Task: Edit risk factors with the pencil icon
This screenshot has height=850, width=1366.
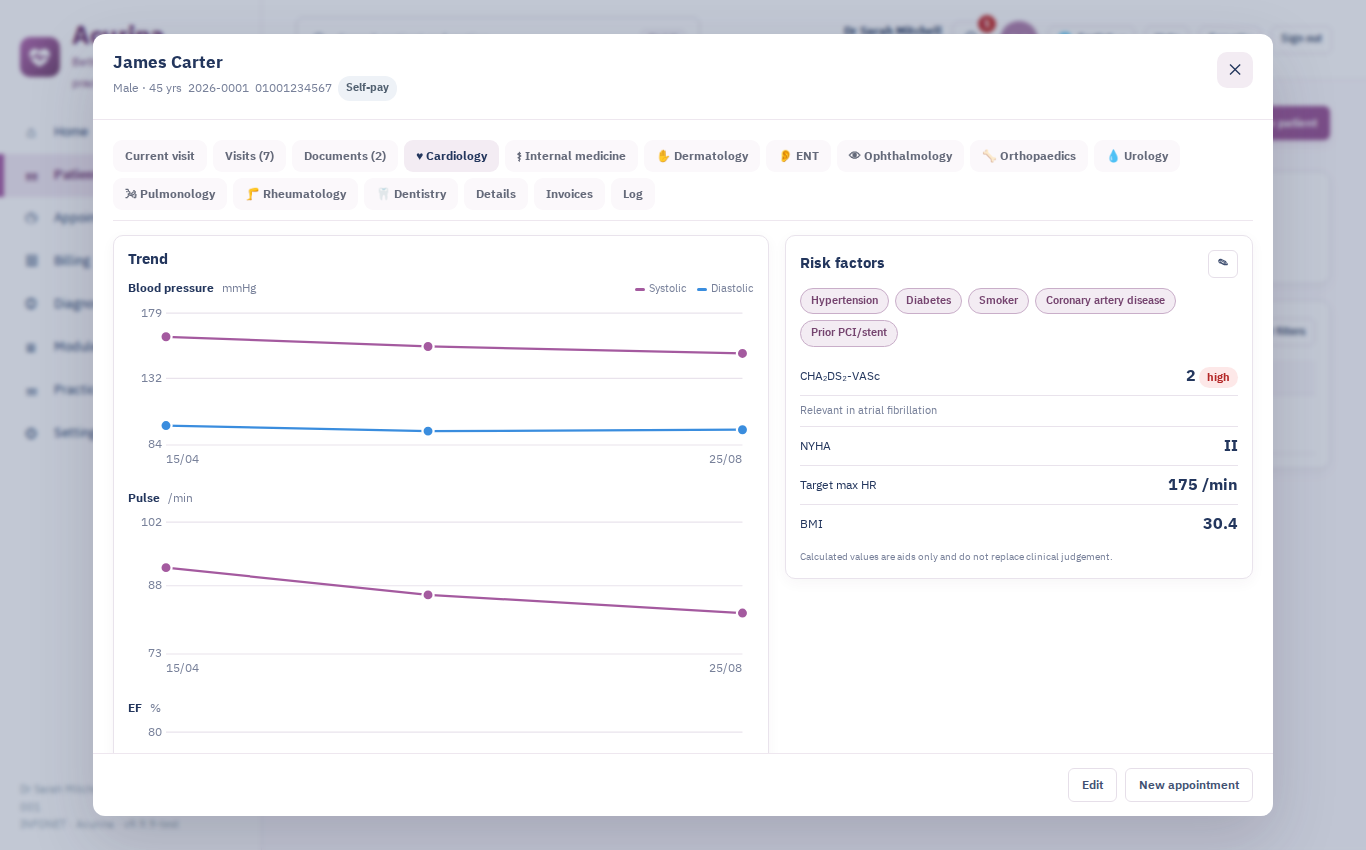Action: click(1222, 263)
